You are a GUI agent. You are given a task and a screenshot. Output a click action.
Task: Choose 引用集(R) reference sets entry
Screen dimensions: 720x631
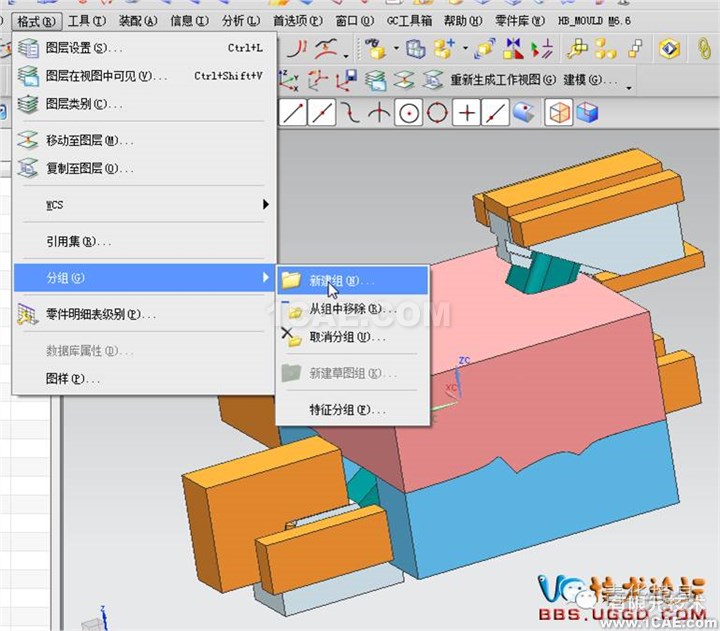pyautogui.click(x=144, y=242)
